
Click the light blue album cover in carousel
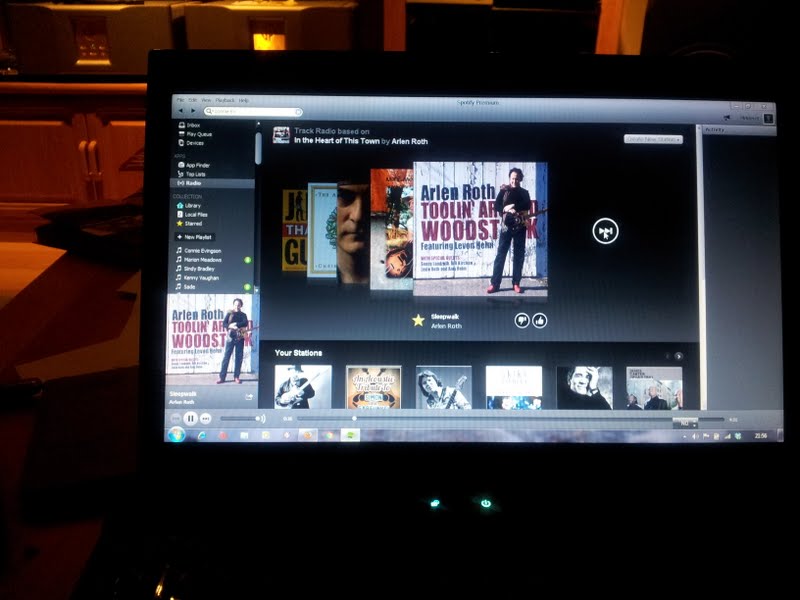coord(322,230)
